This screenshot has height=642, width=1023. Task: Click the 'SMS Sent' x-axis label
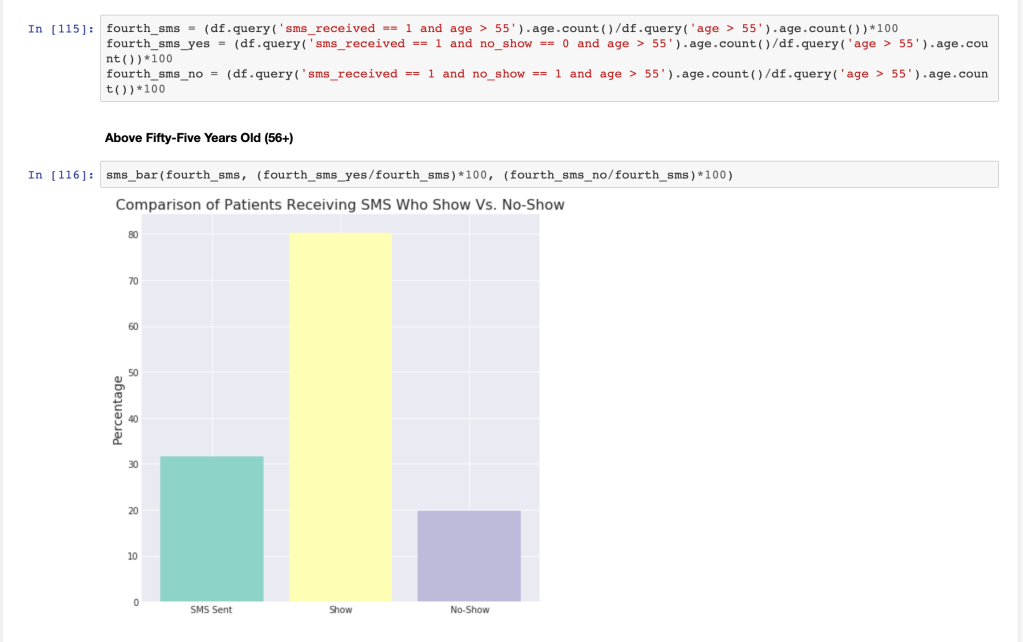(211, 610)
